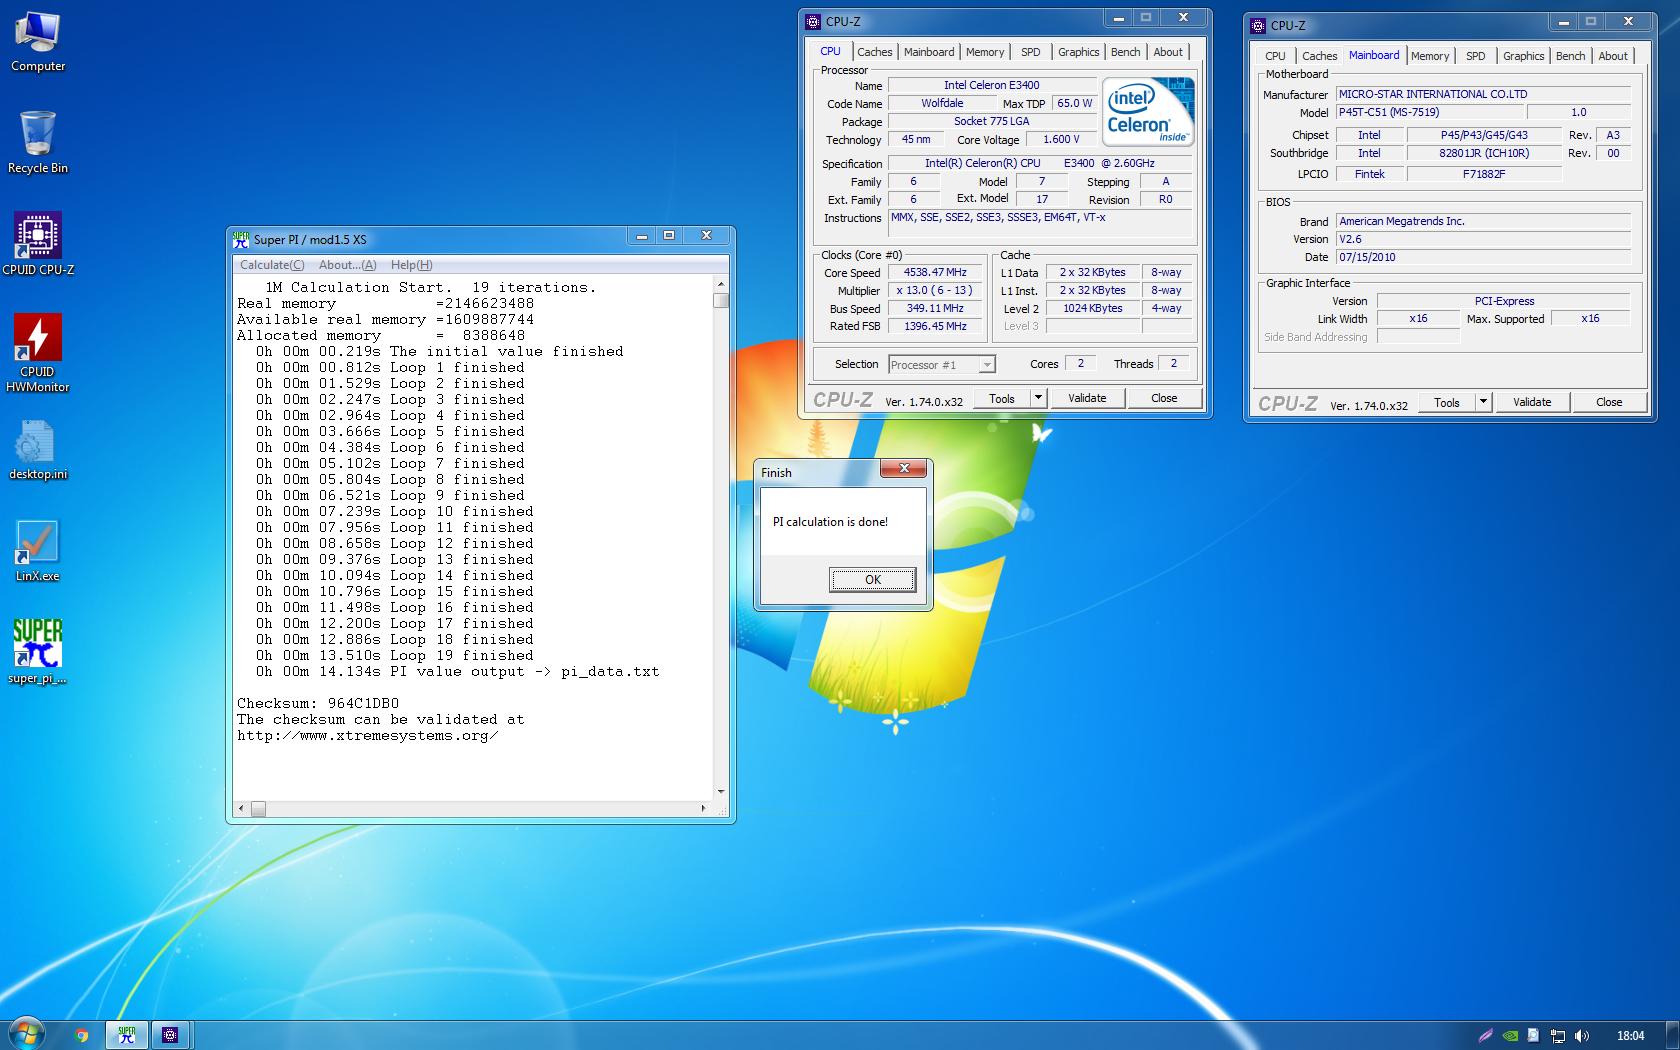The image size is (1680, 1050).
Task: Click the pink feather tray icon
Action: pos(1486,1036)
